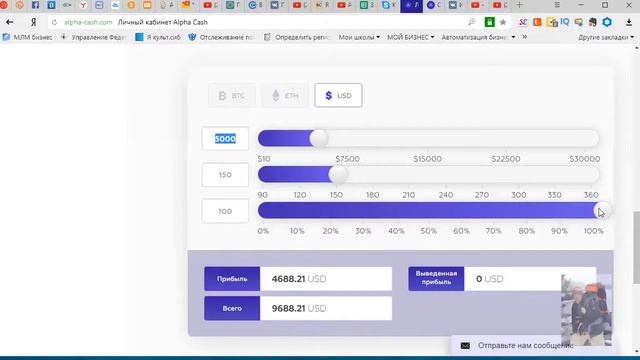This screenshot has height=360, width=640.
Task: Click the $15000 mark on amount slider
Action: coord(427,159)
